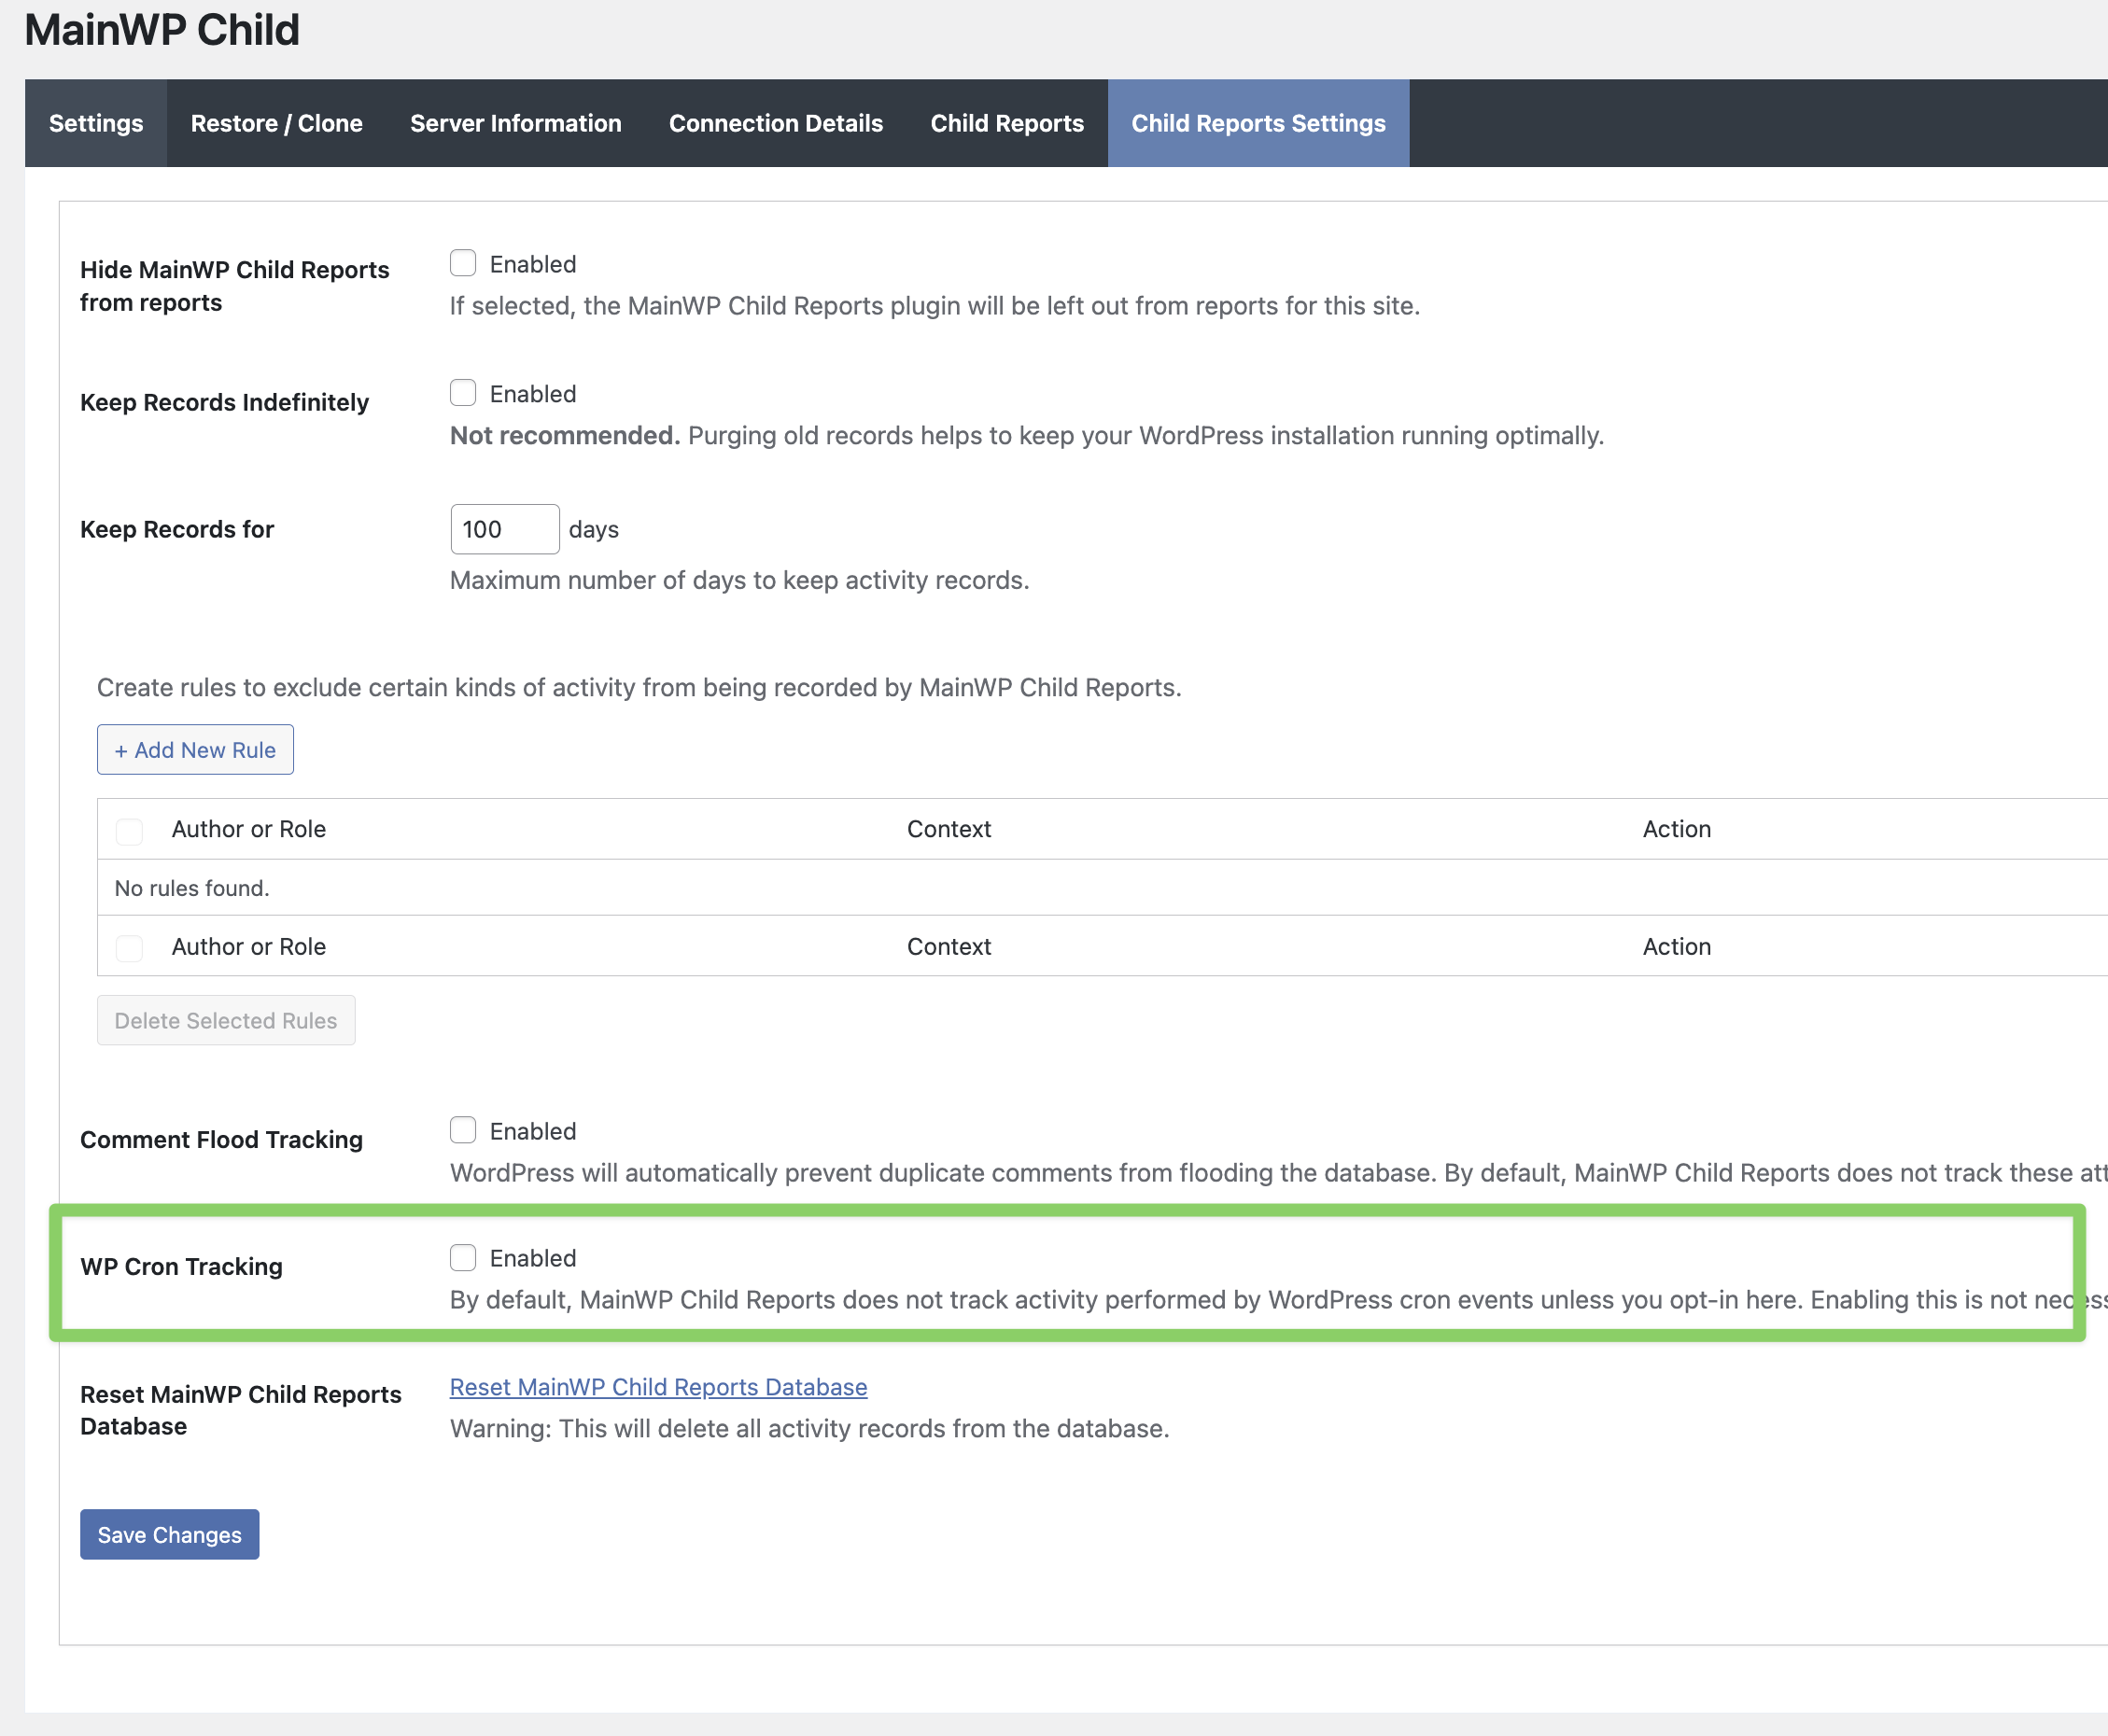The width and height of the screenshot is (2108, 1736).
Task: Switch to Restore / Clone tab
Action: [x=276, y=123]
